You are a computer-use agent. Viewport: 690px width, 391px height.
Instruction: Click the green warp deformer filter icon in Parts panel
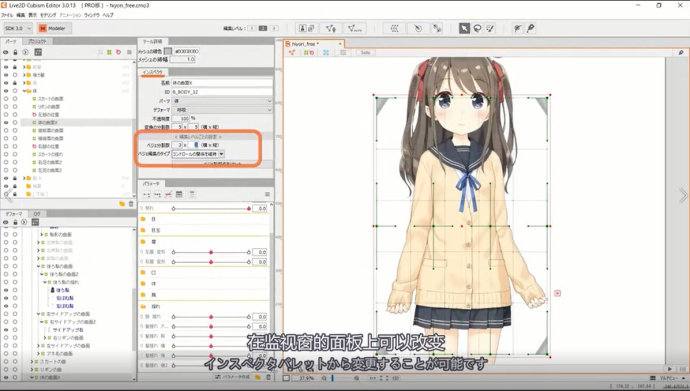tap(109, 52)
